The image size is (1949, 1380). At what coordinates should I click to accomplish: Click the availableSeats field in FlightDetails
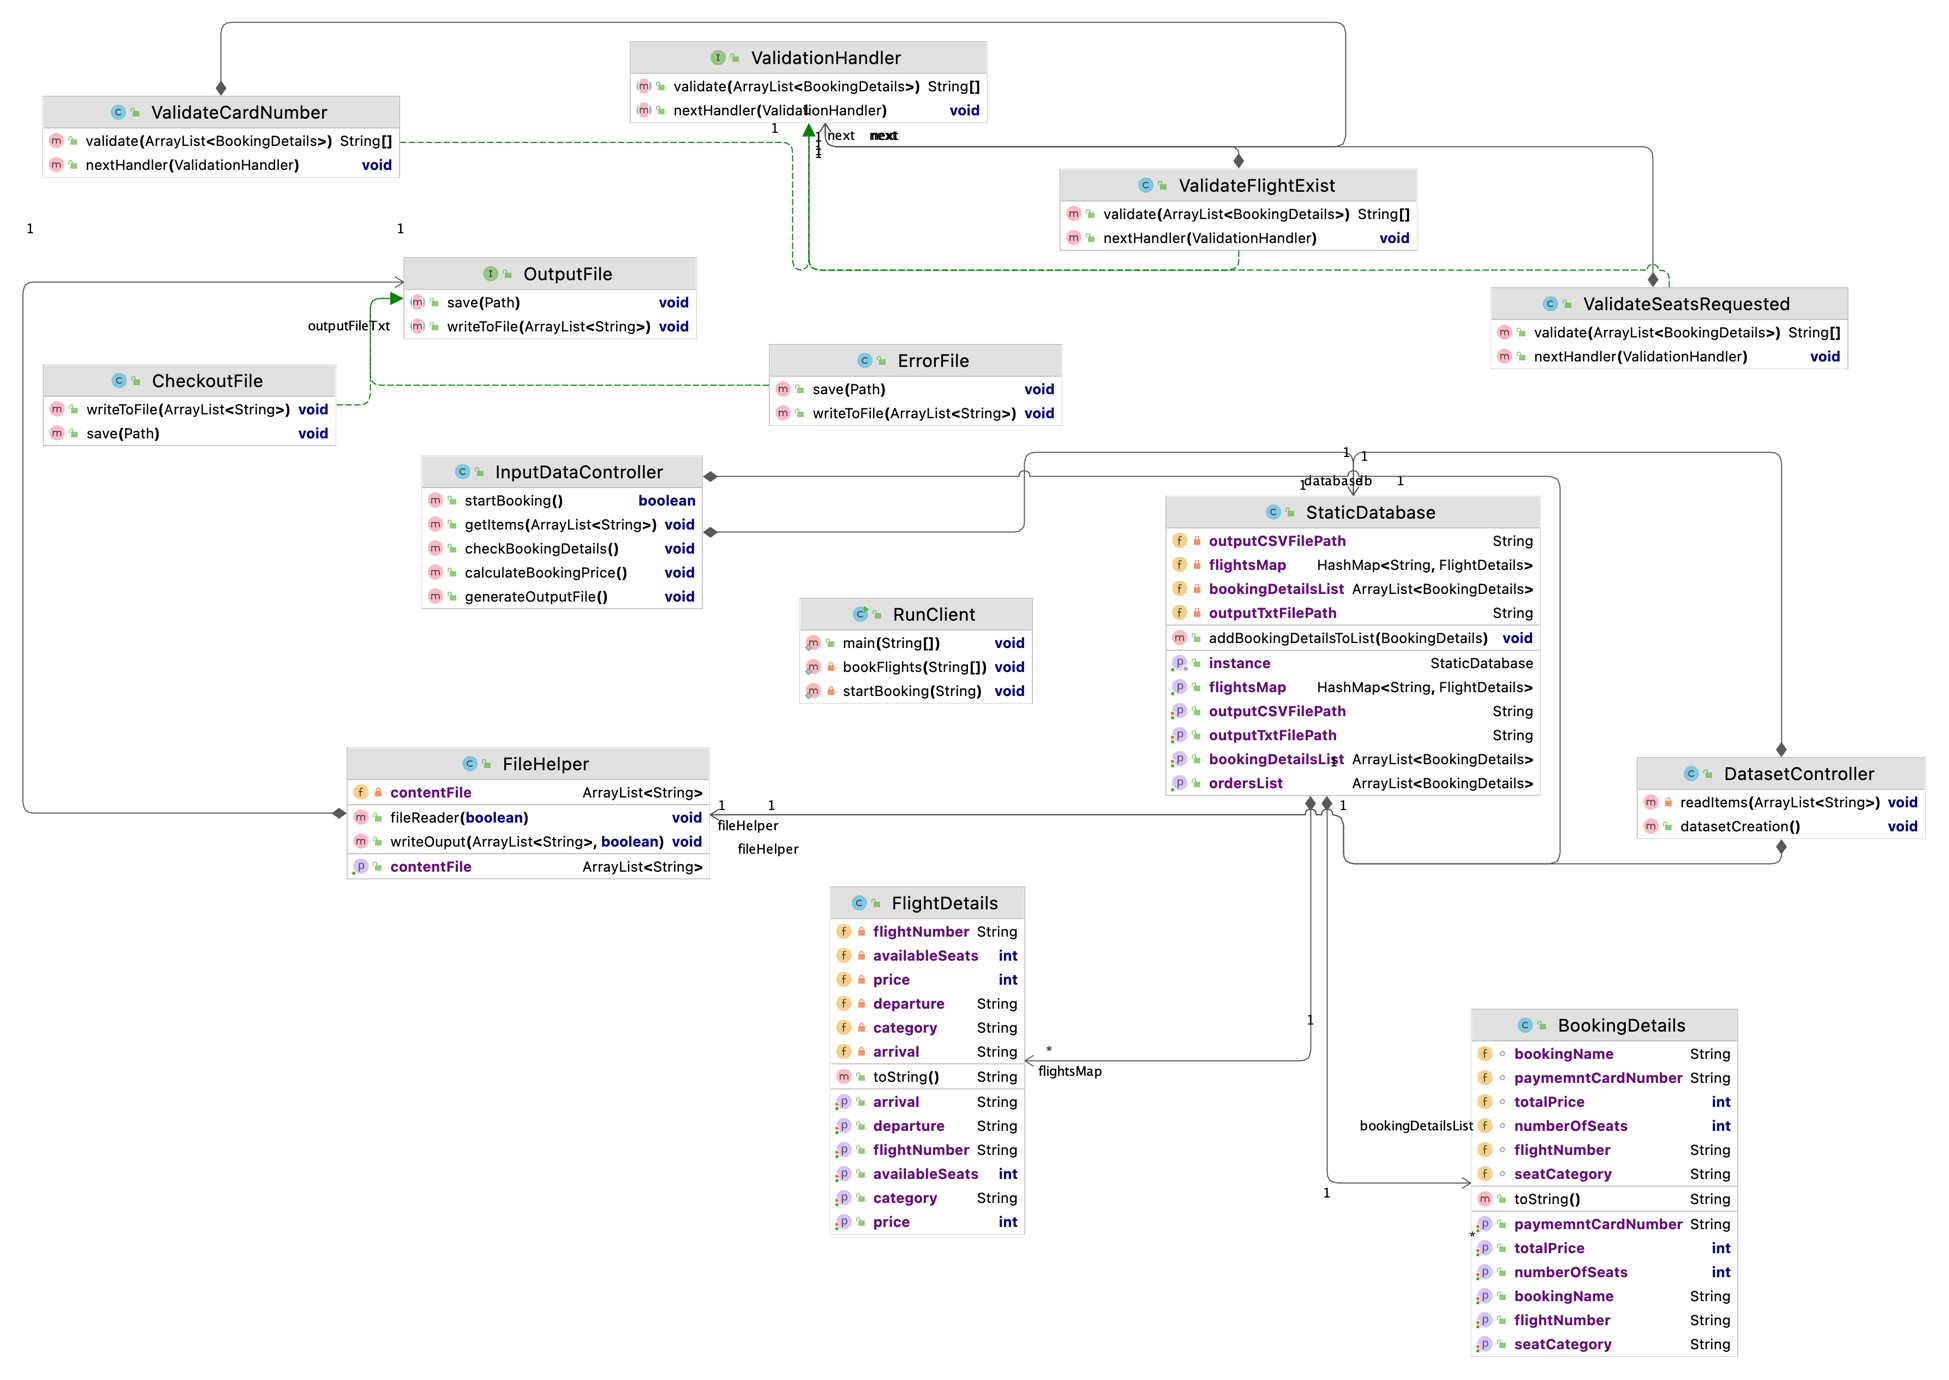click(x=925, y=956)
